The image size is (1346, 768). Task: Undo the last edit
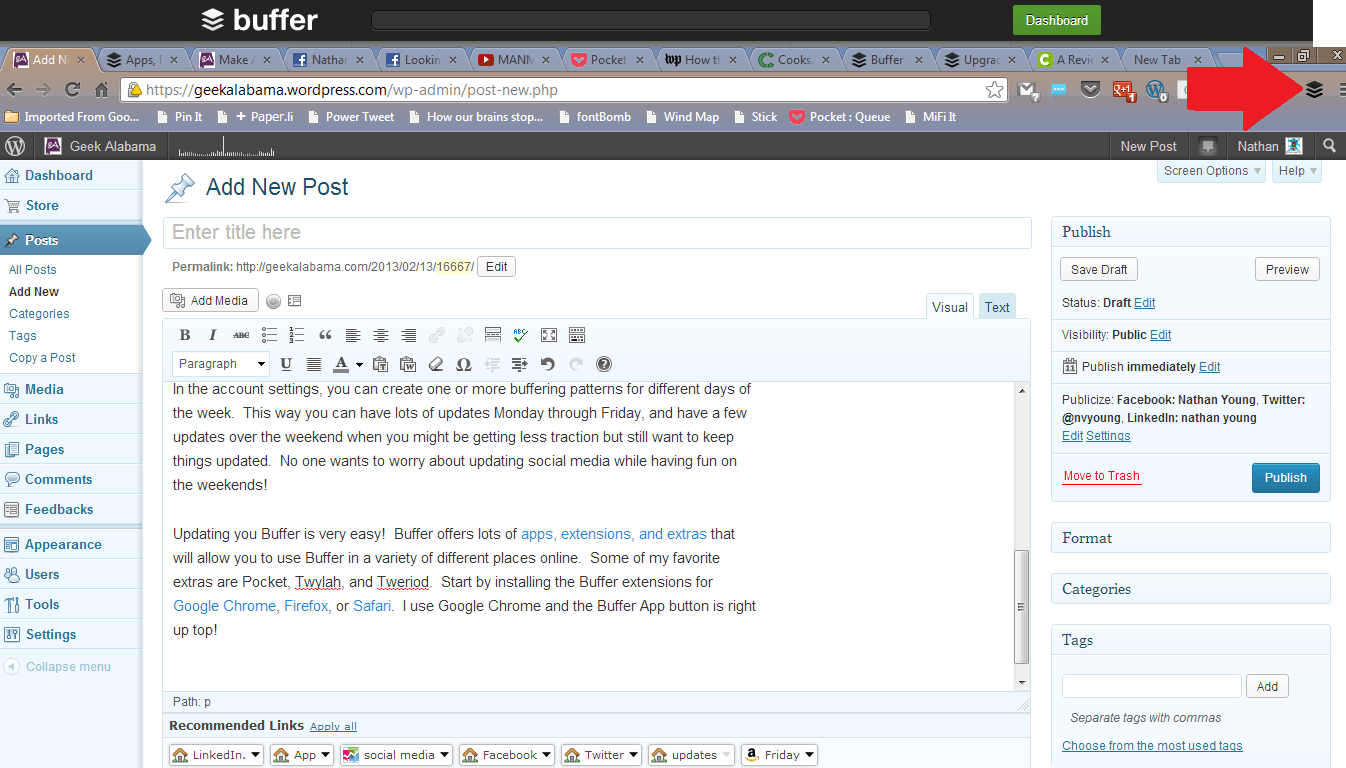[547, 364]
